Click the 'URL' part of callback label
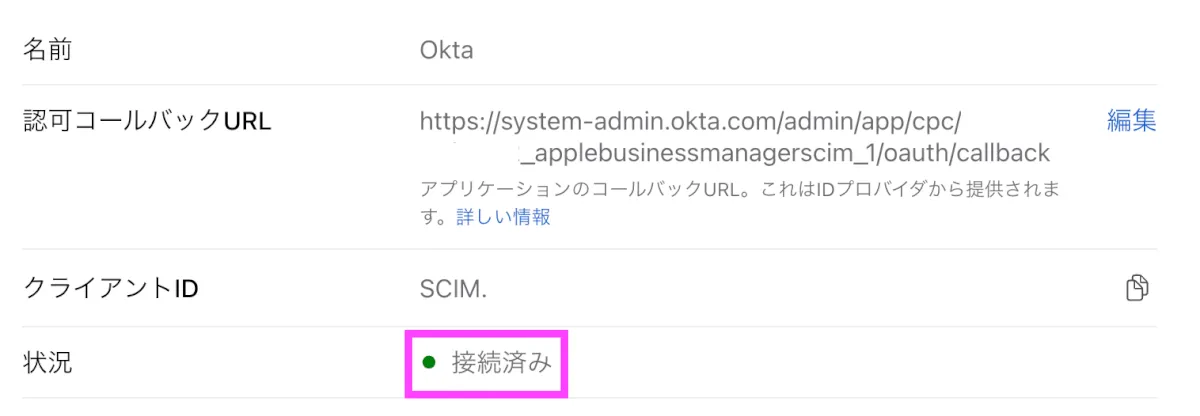 pos(247,121)
